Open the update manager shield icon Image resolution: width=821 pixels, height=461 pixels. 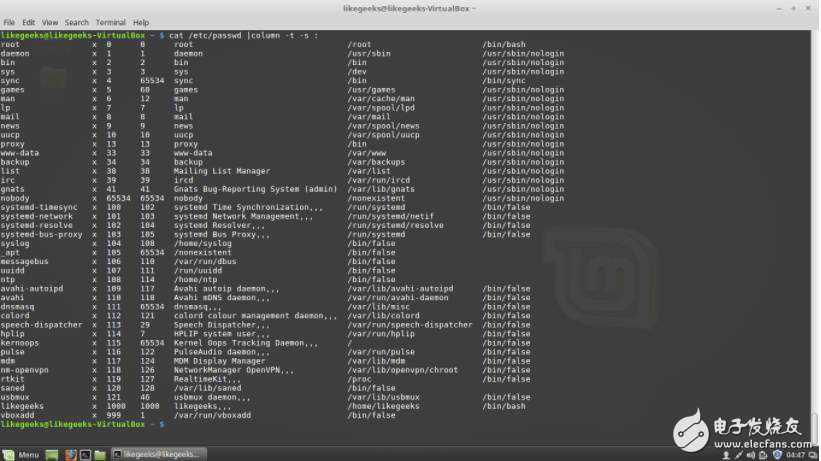tap(778, 455)
